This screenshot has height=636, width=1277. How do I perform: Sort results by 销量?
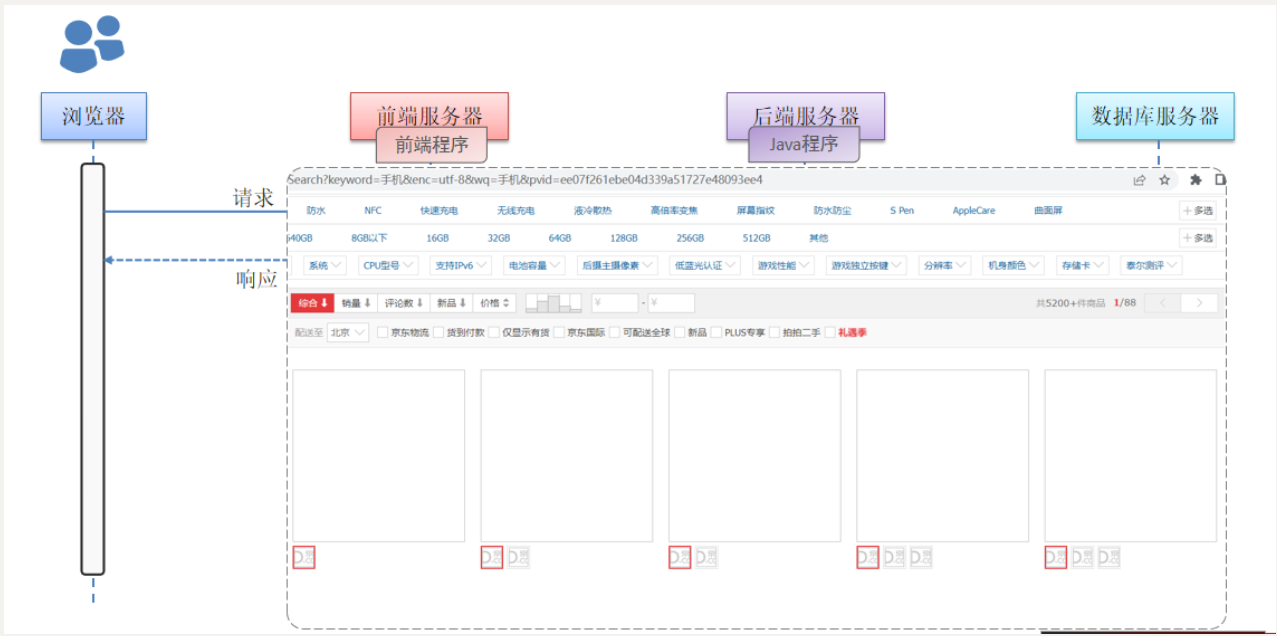click(355, 303)
